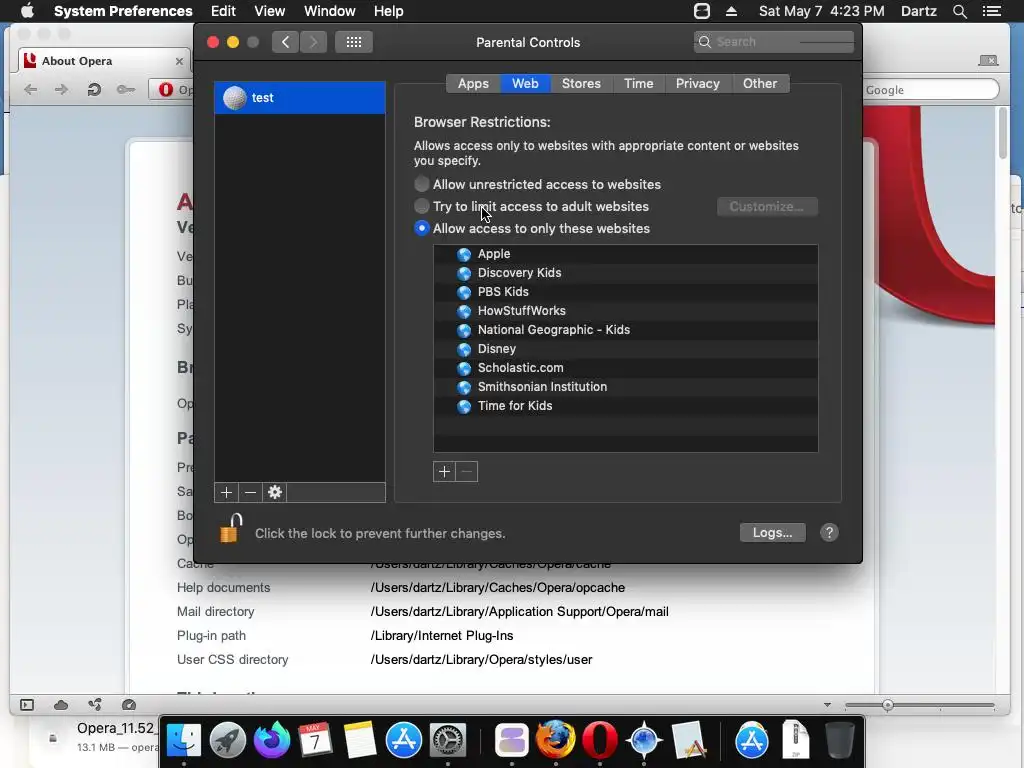Click the key wand icon in Opera
Screen dimensions: 1024x768
click(126, 90)
